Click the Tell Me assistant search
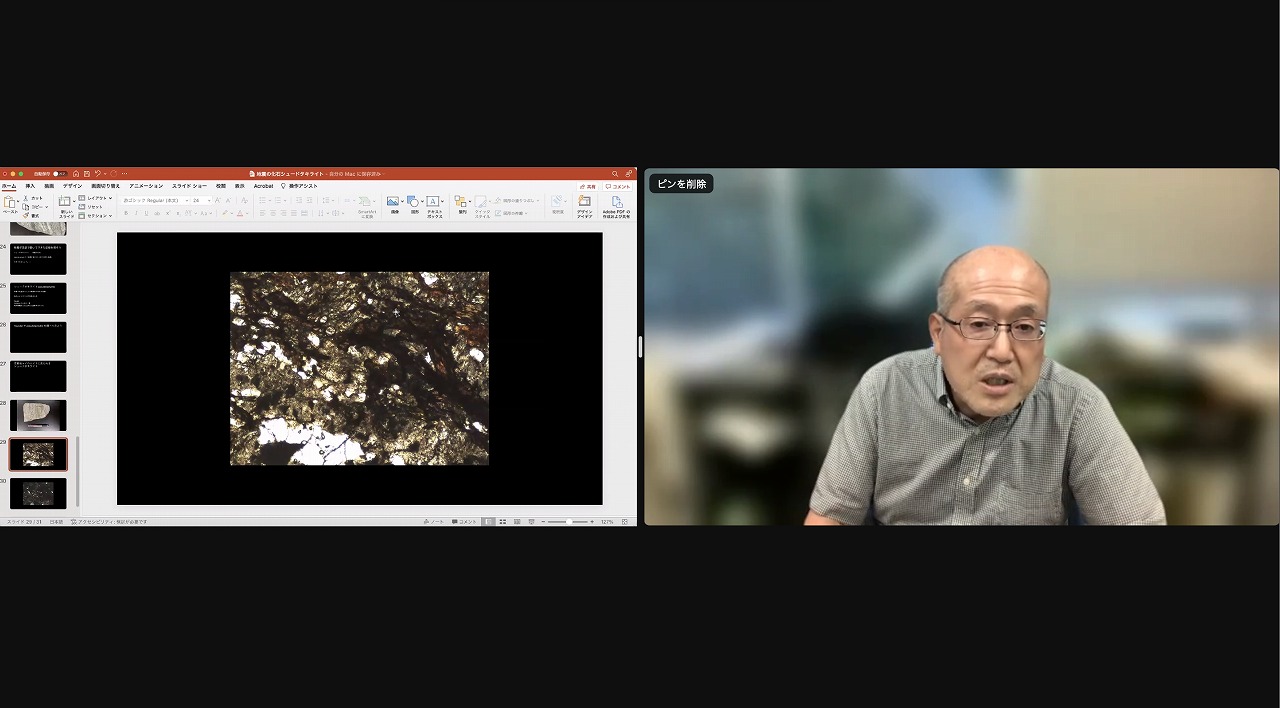This screenshot has width=1280, height=708. [x=300, y=186]
